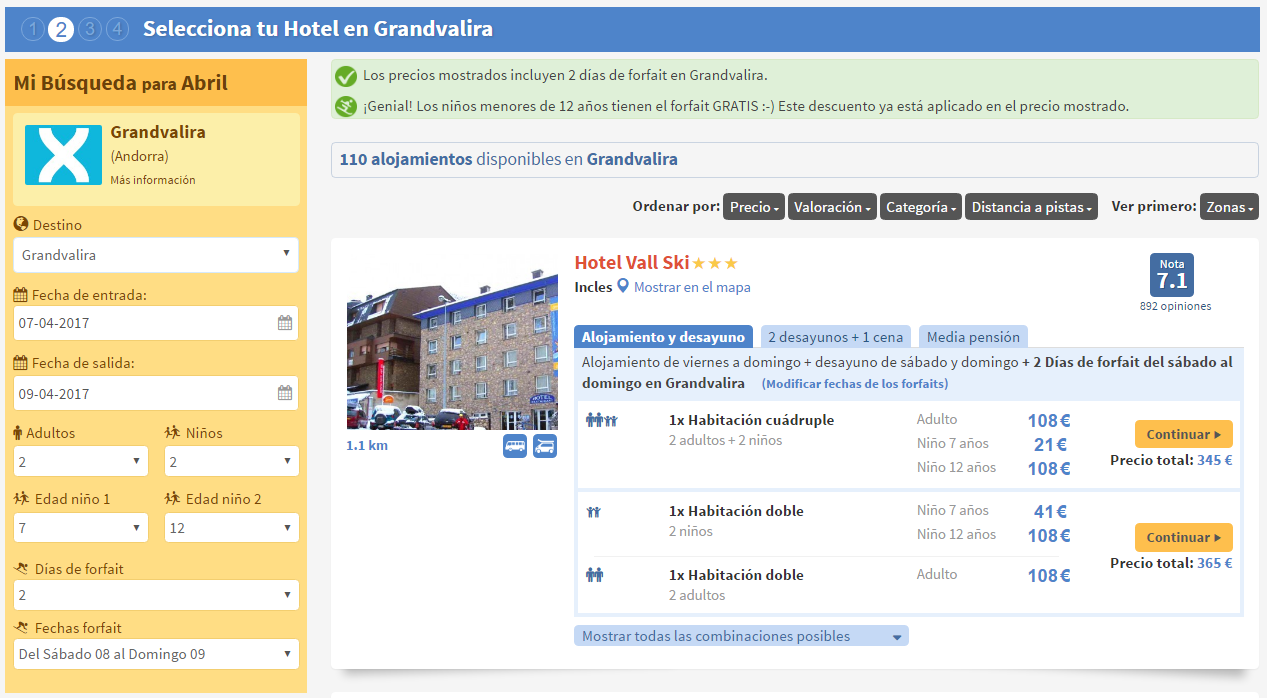The height and width of the screenshot is (698, 1267).
Task: Click the parking/car icon under hotel photo
Action: click(x=545, y=446)
